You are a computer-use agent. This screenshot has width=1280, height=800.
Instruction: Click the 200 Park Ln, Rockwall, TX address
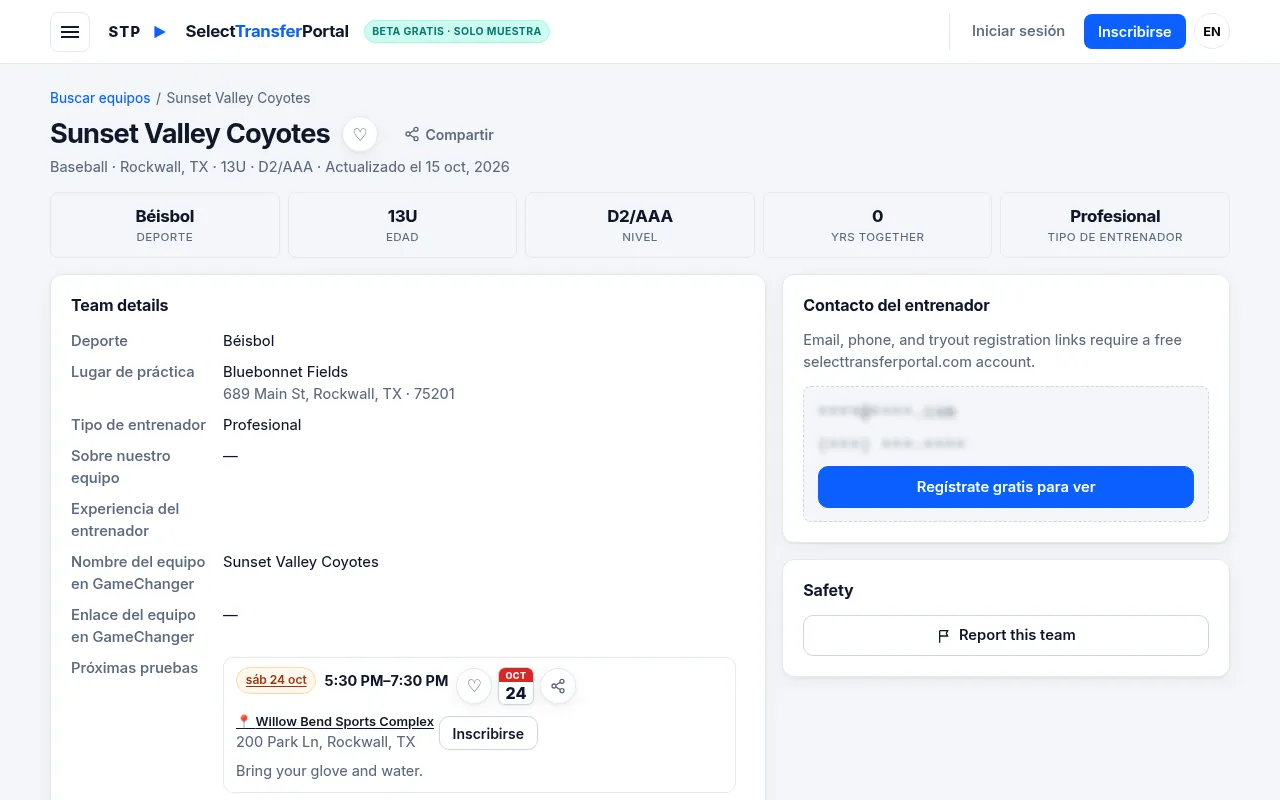tap(326, 742)
